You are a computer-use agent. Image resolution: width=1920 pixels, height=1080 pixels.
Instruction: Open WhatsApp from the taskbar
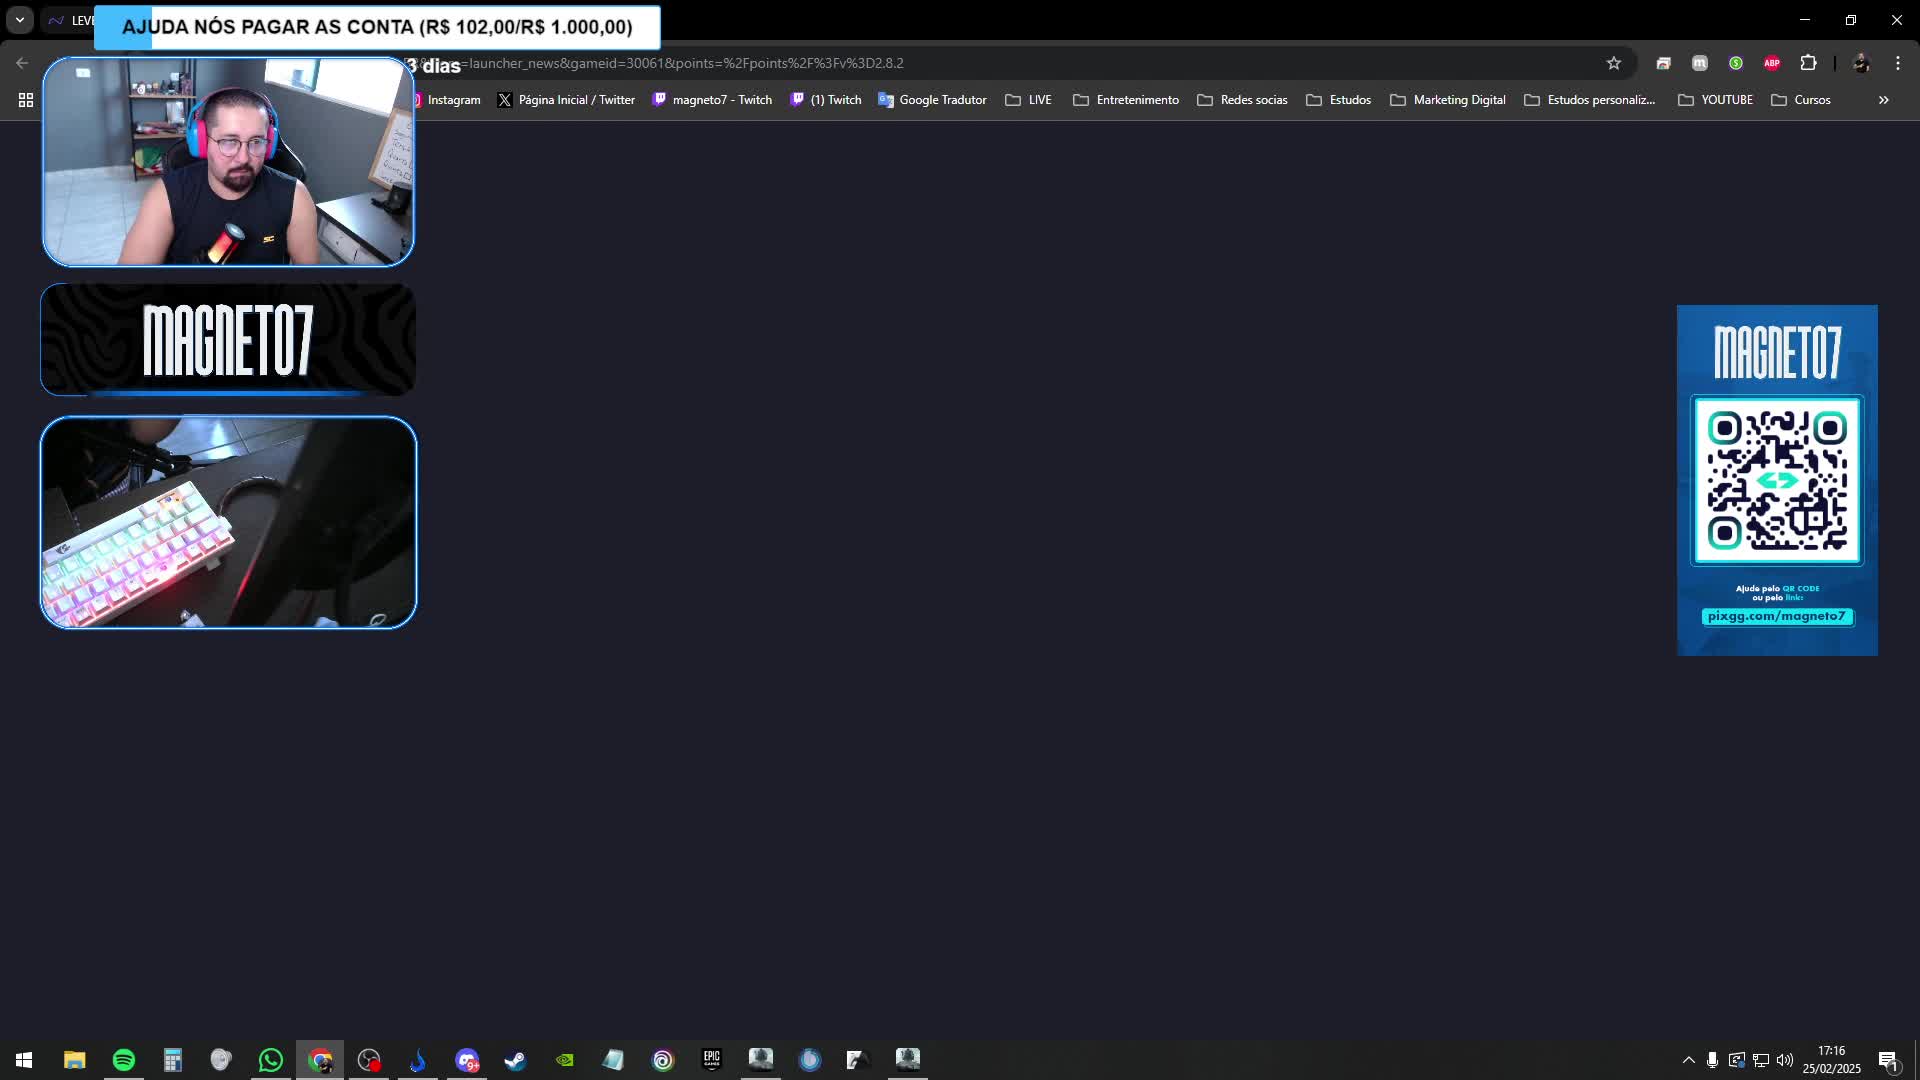(x=271, y=1060)
